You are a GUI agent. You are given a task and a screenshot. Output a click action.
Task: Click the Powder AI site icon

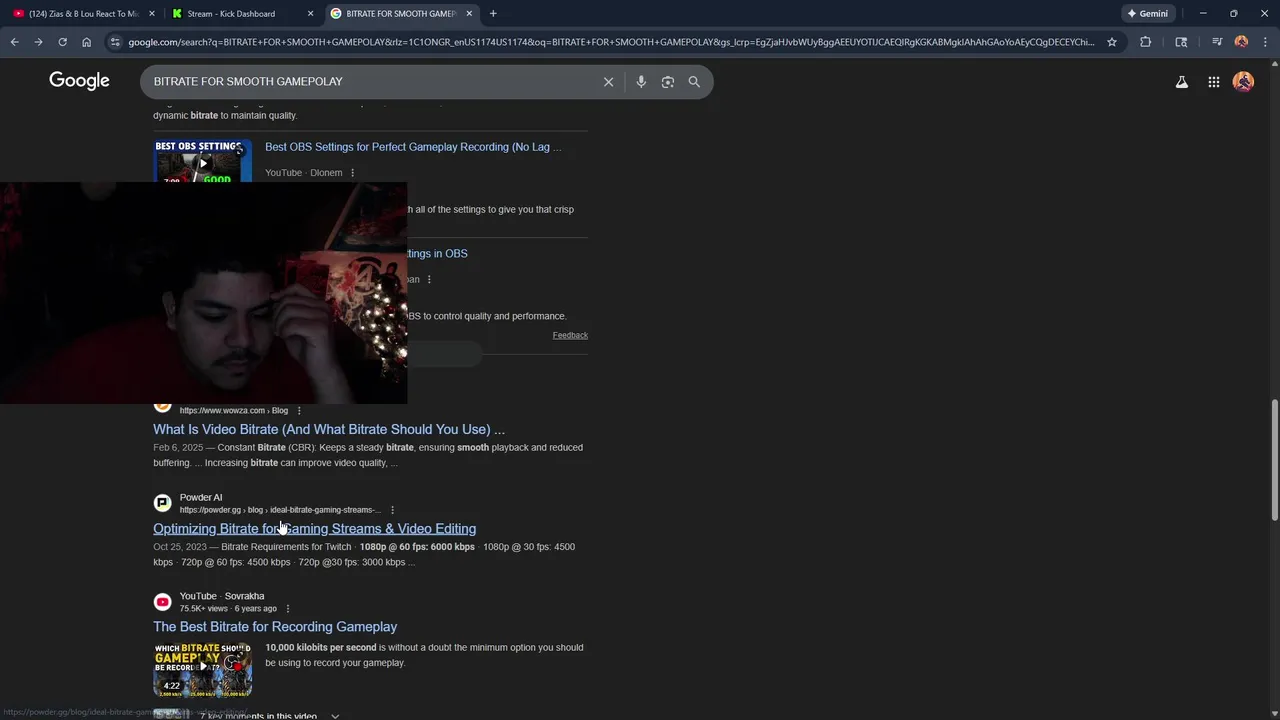[162, 503]
